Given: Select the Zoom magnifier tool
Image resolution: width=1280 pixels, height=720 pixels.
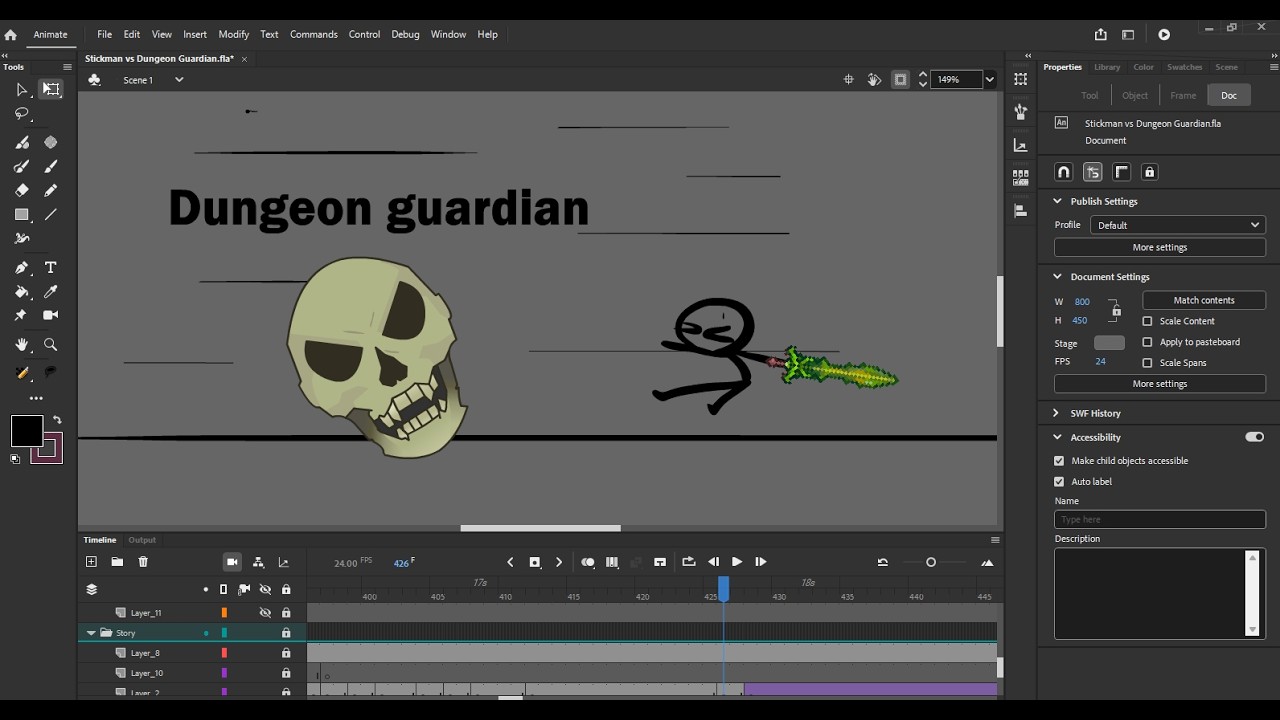Looking at the screenshot, I should (51, 345).
